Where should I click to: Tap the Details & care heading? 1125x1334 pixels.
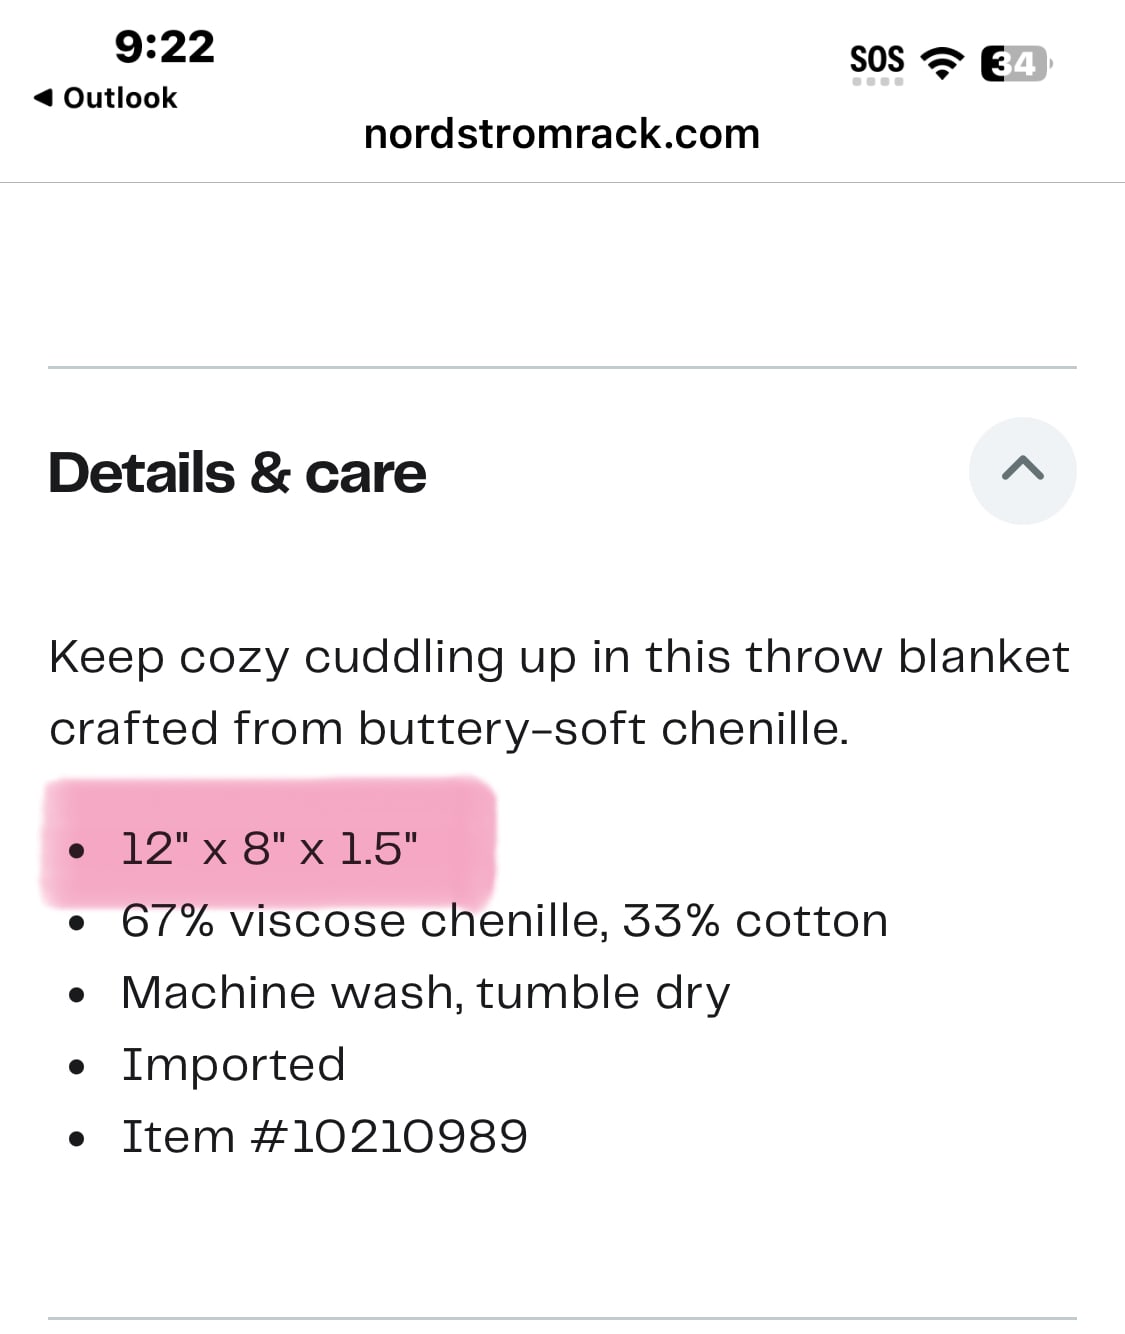click(238, 472)
